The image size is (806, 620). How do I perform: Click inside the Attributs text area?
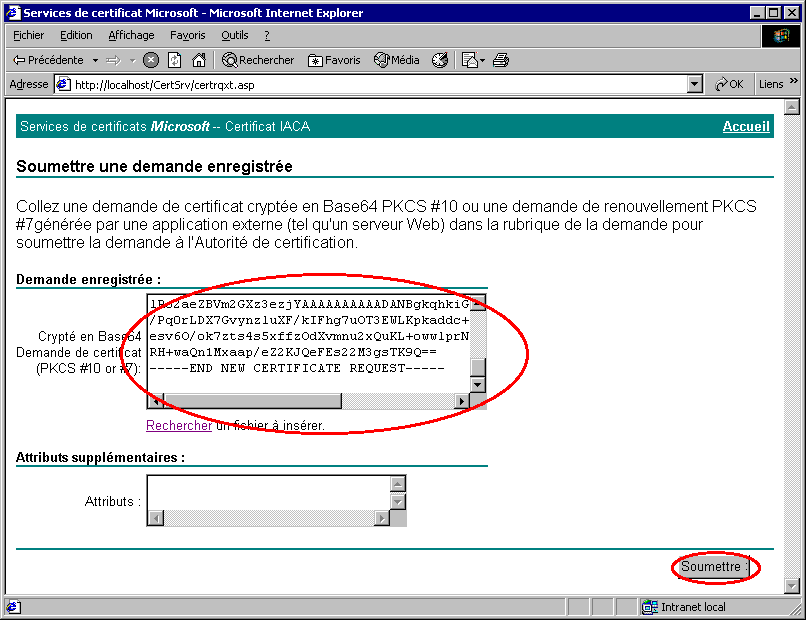pyautogui.click(x=269, y=493)
